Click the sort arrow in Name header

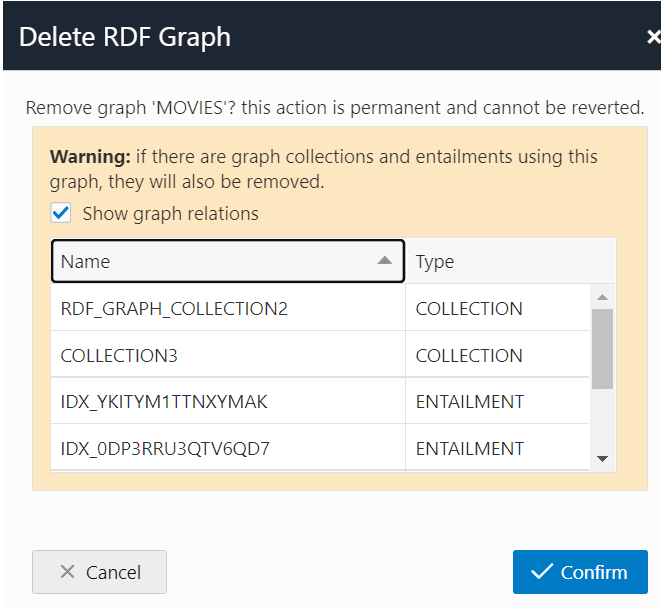pyautogui.click(x=384, y=261)
